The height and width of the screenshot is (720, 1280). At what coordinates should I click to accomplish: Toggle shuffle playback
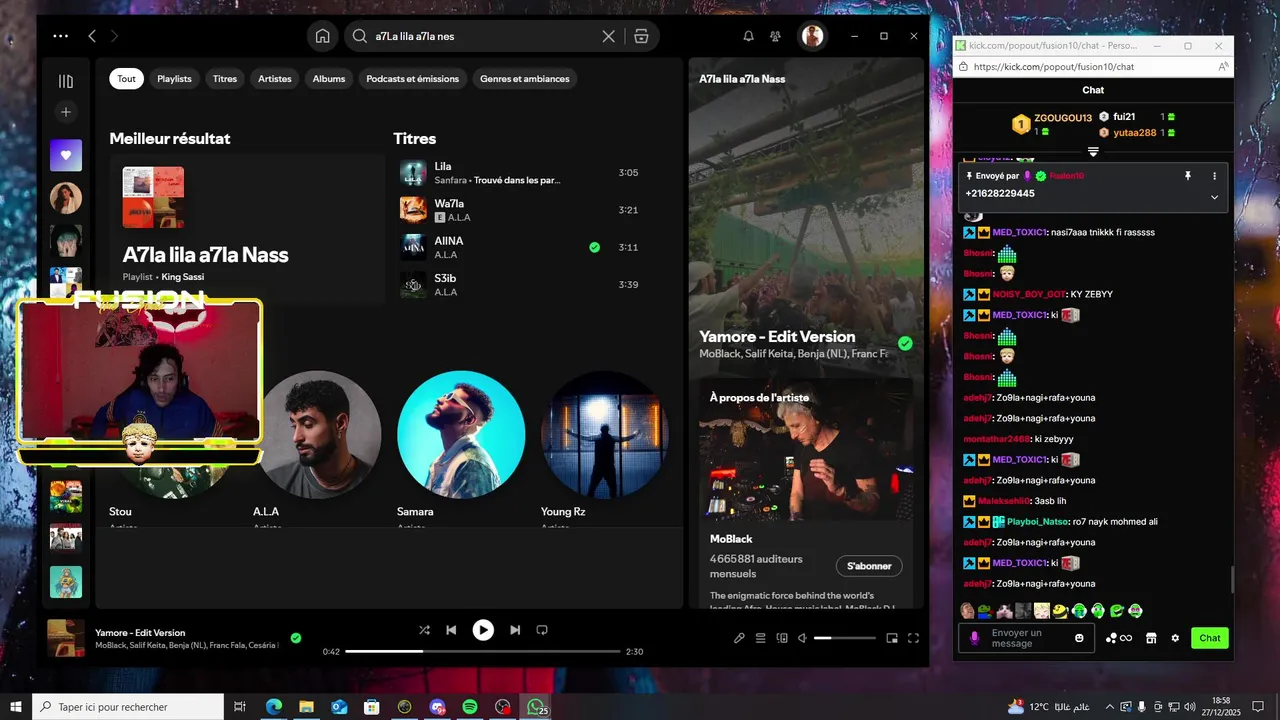tap(424, 630)
